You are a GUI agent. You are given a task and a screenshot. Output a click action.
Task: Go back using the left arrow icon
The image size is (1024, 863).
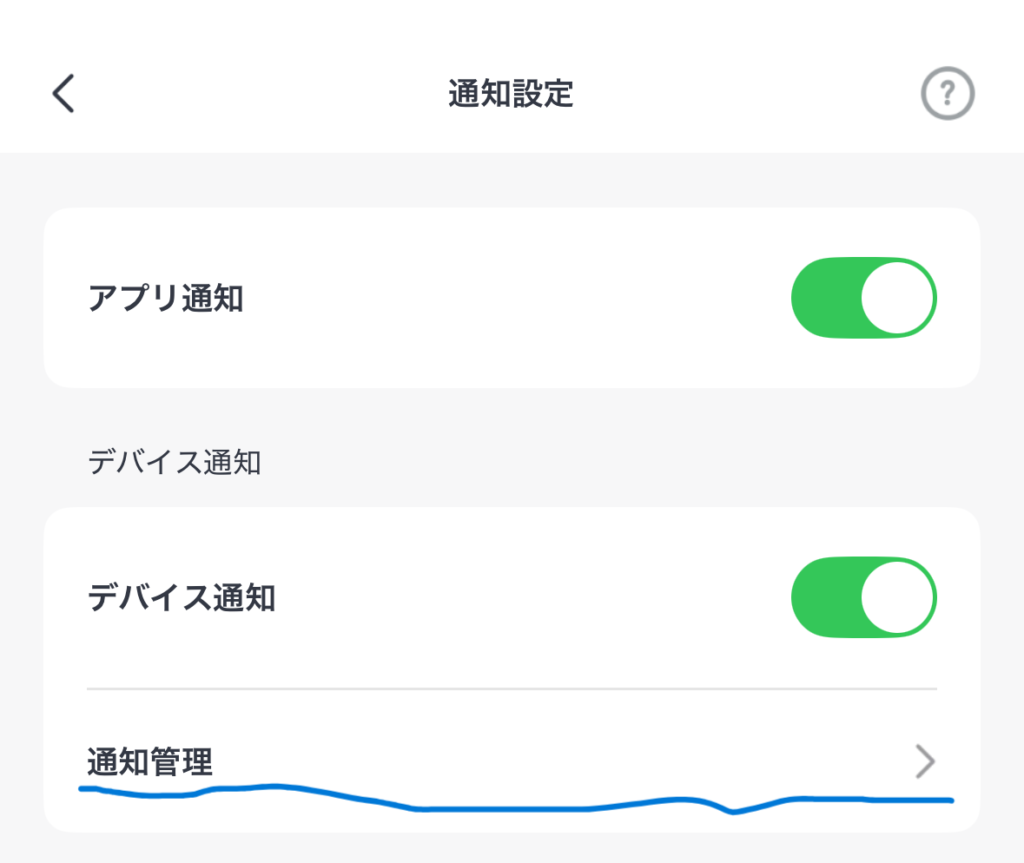click(64, 94)
